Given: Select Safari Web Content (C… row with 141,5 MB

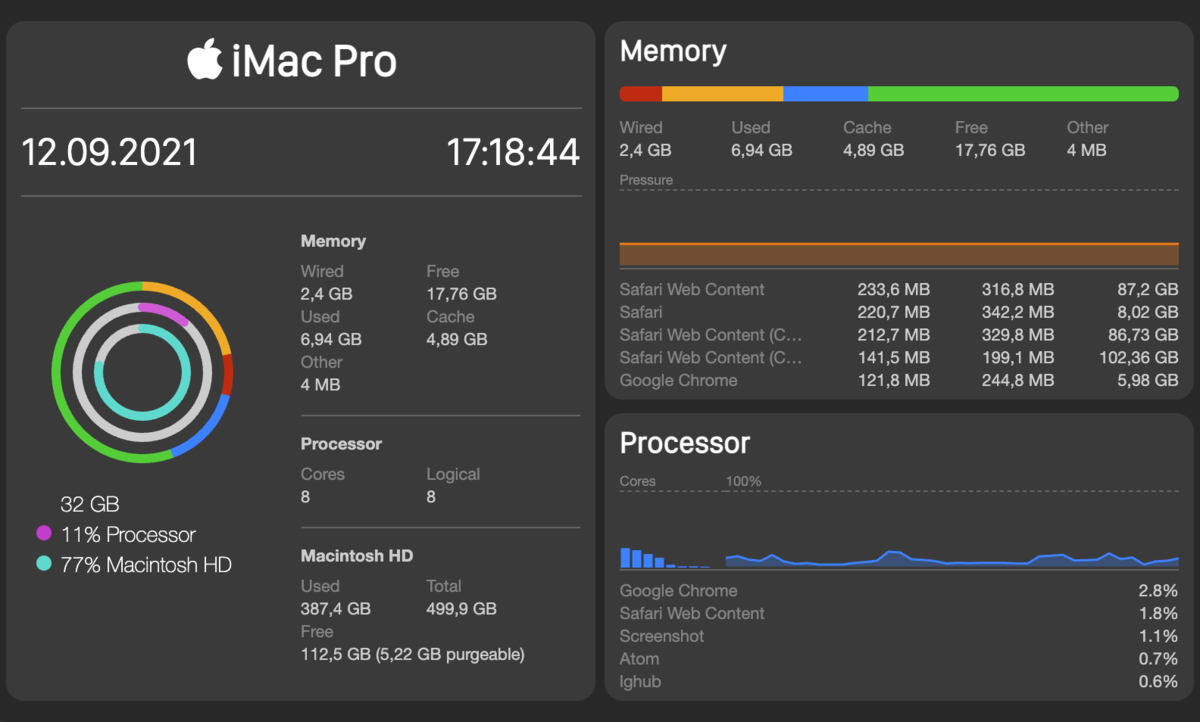Looking at the screenshot, I should click(899, 357).
